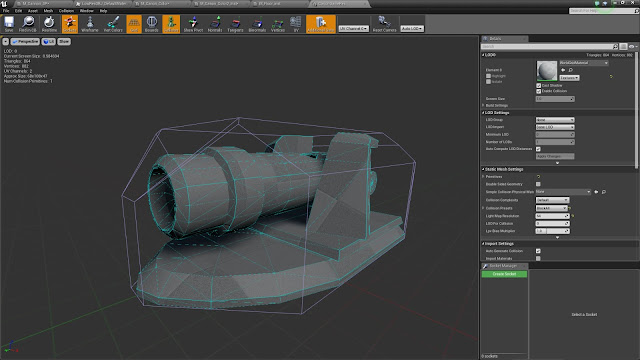Collapse the Import Settings section

coord(483,244)
